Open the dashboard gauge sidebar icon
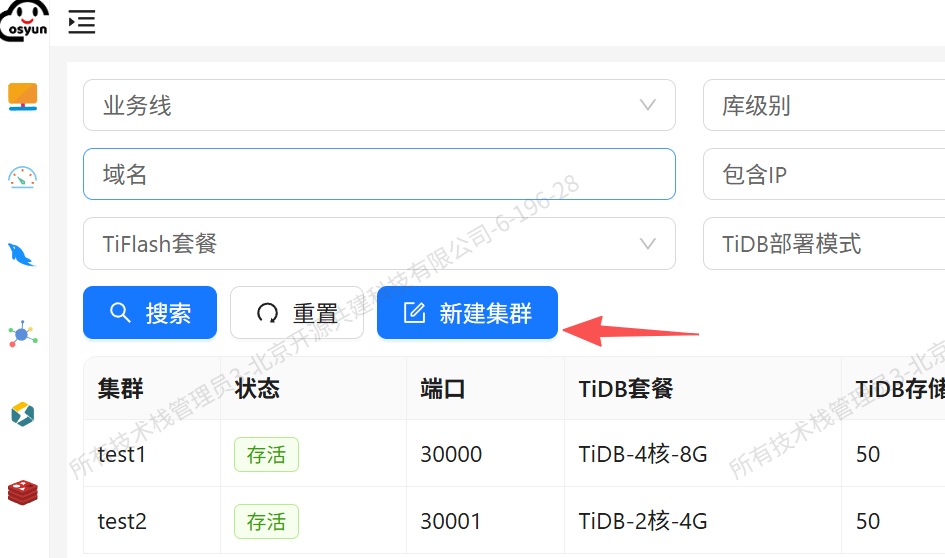Image resolution: width=945 pixels, height=558 pixels. pyautogui.click(x=23, y=177)
